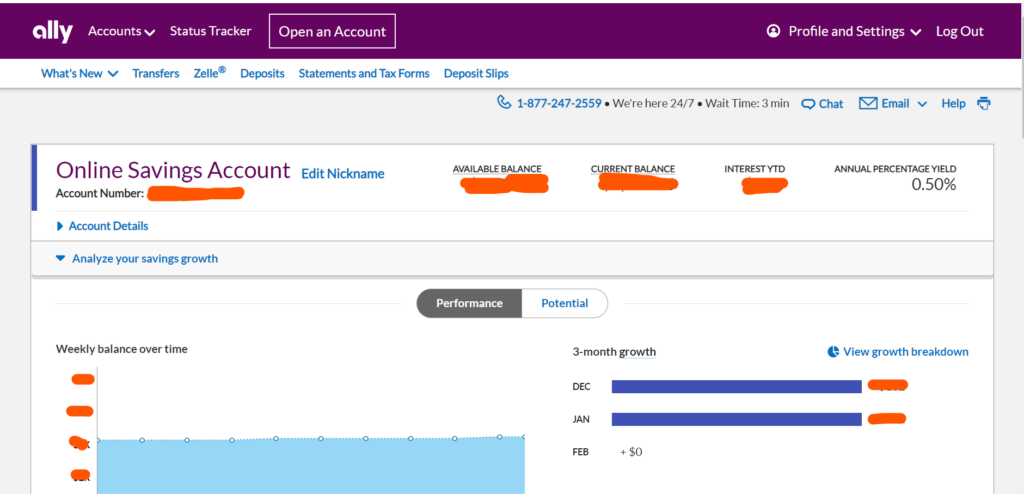
Task: Click the Available Balance label
Action: pyautogui.click(x=497, y=169)
